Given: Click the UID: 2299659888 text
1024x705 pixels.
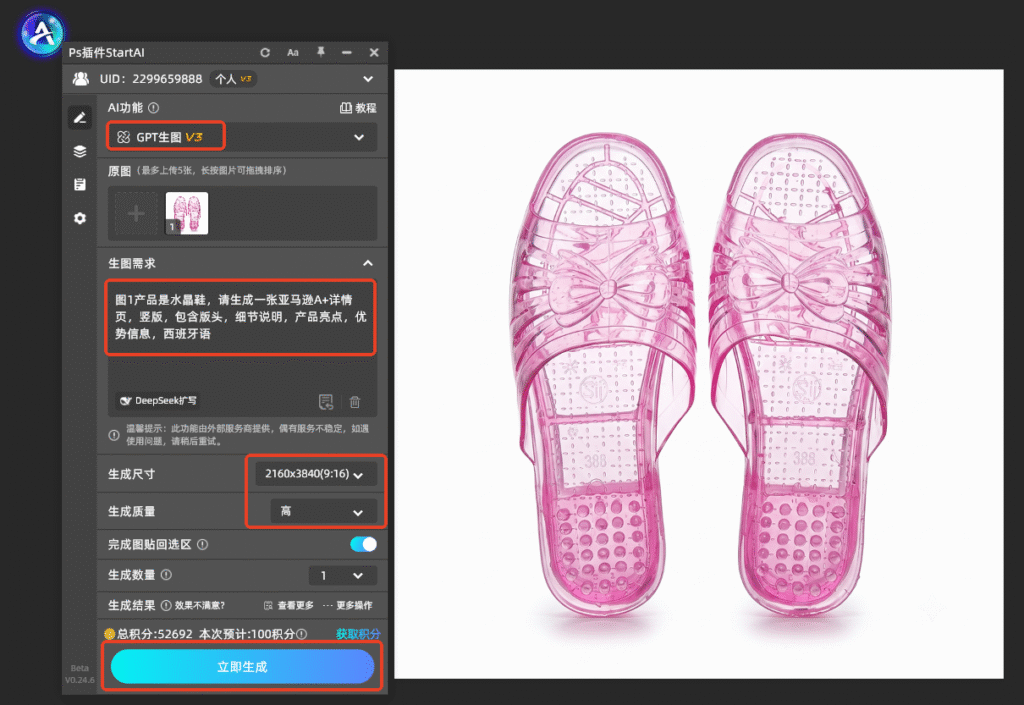Looking at the screenshot, I should (x=151, y=79).
